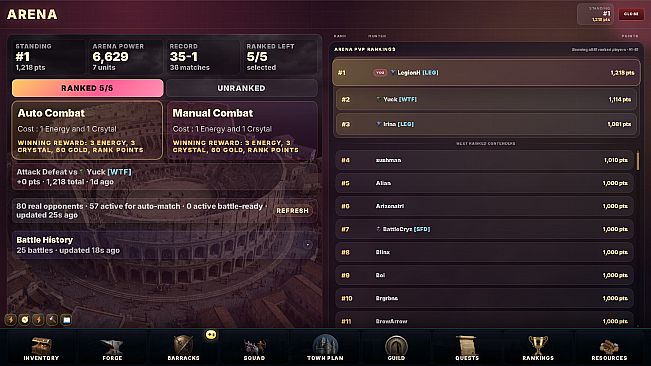Image resolution: width=651 pixels, height=366 pixels.
Task: Click the rankings list scrollbar
Action: [x=638, y=160]
